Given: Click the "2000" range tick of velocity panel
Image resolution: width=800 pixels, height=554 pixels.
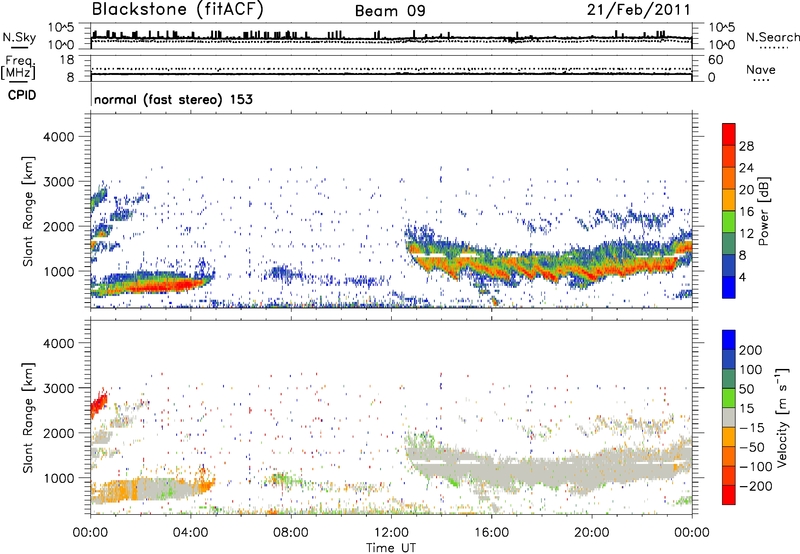Looking at the screenshot, I should (58, 433).
